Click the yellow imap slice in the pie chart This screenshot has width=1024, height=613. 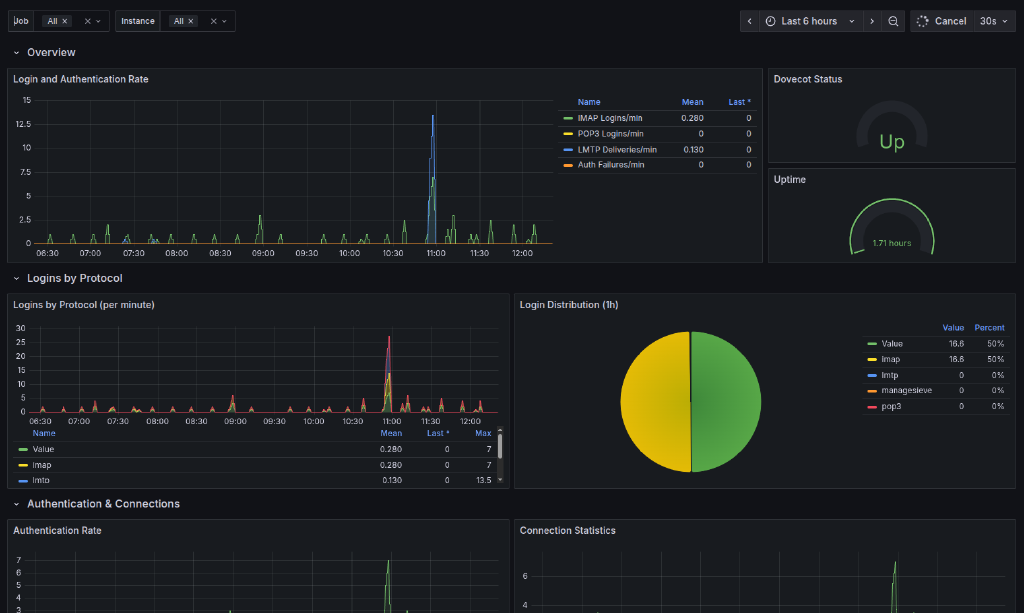[655, 400]
